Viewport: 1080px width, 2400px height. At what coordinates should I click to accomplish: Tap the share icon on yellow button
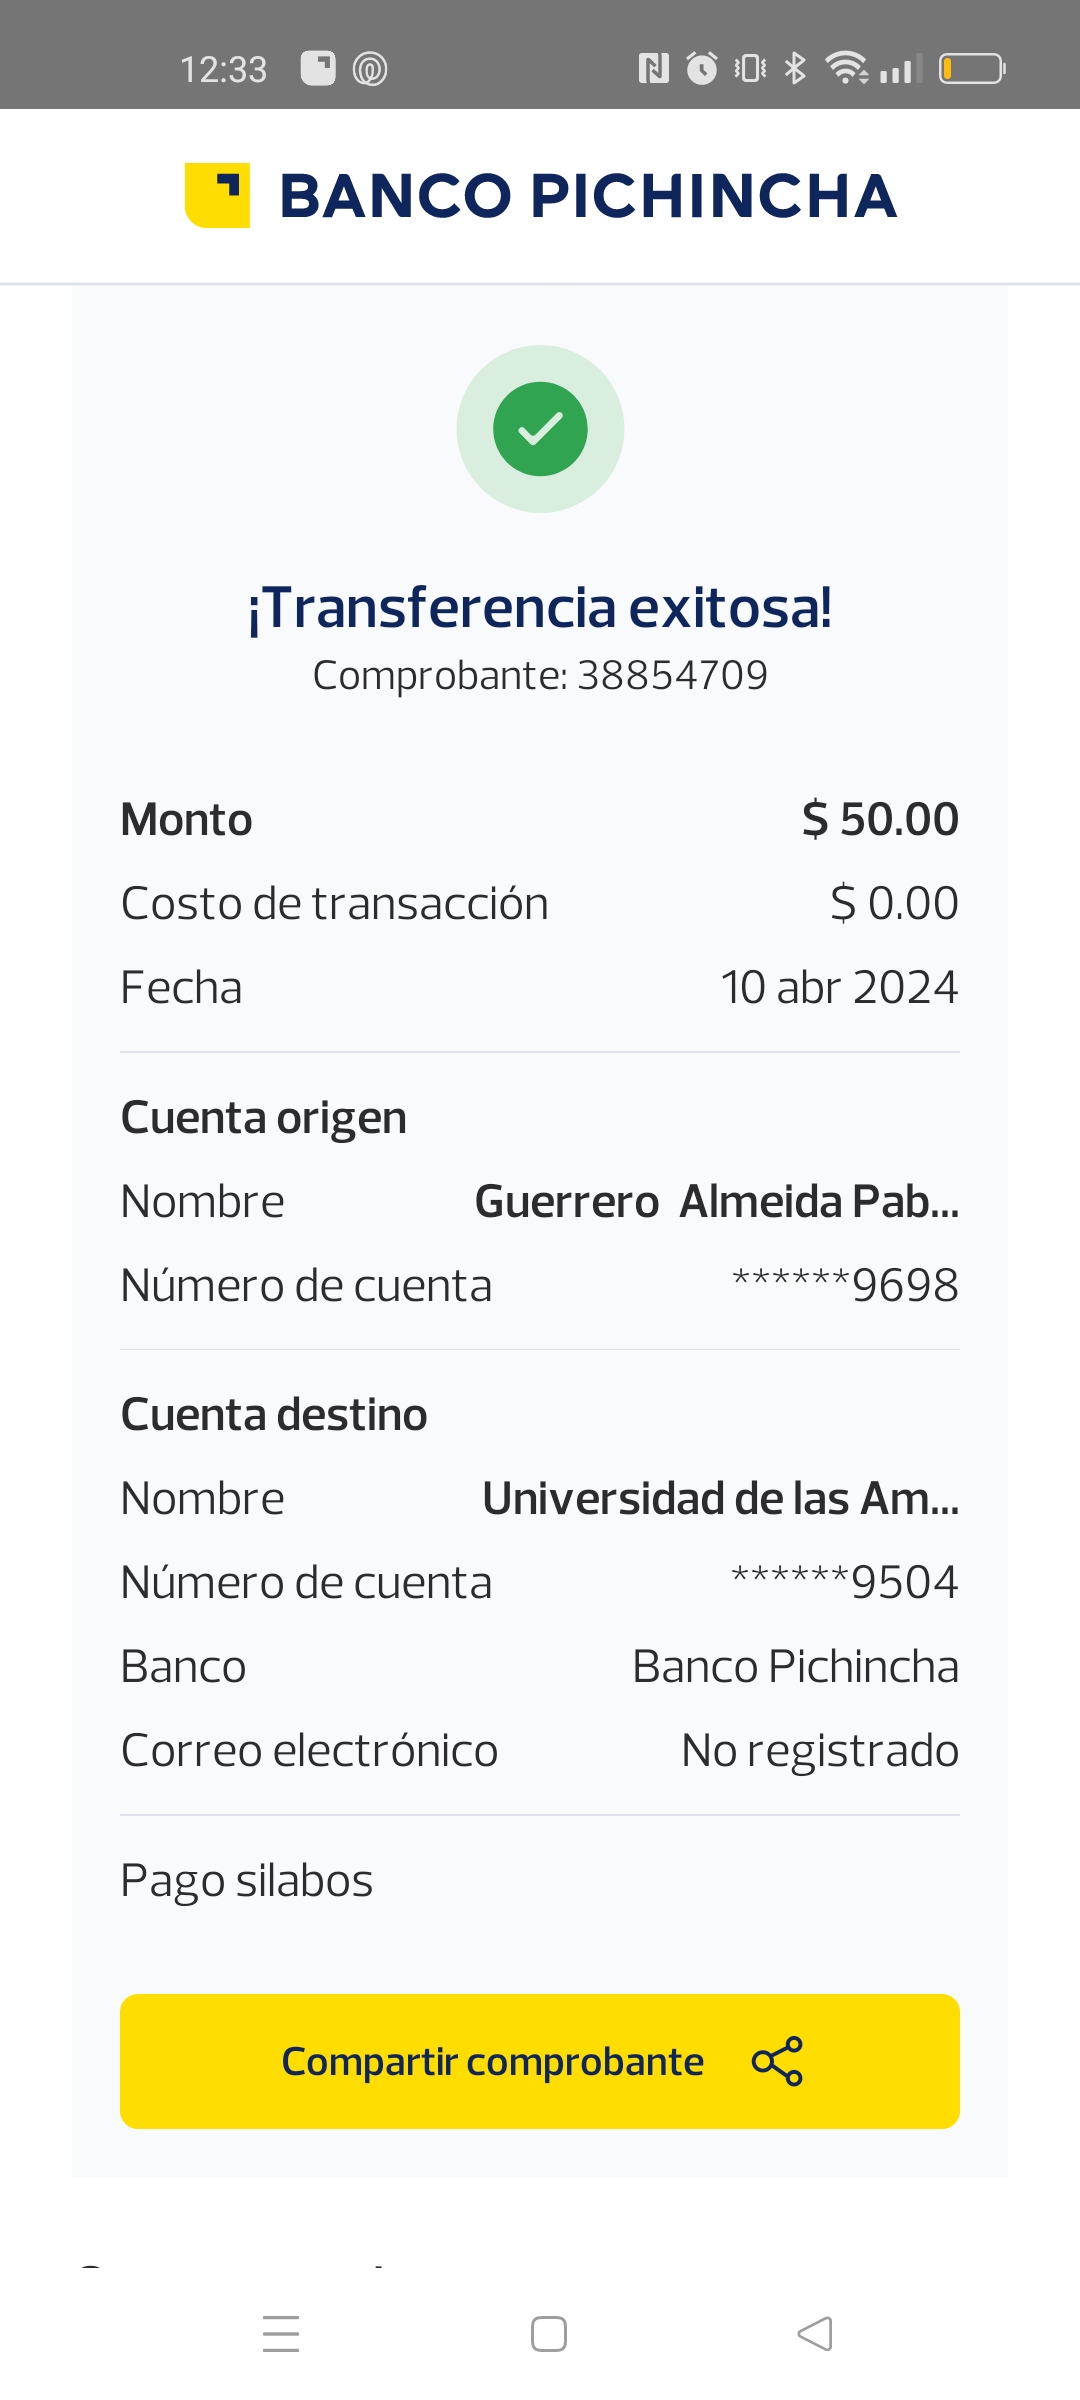pyautogui.click(x=777, y=2061)
